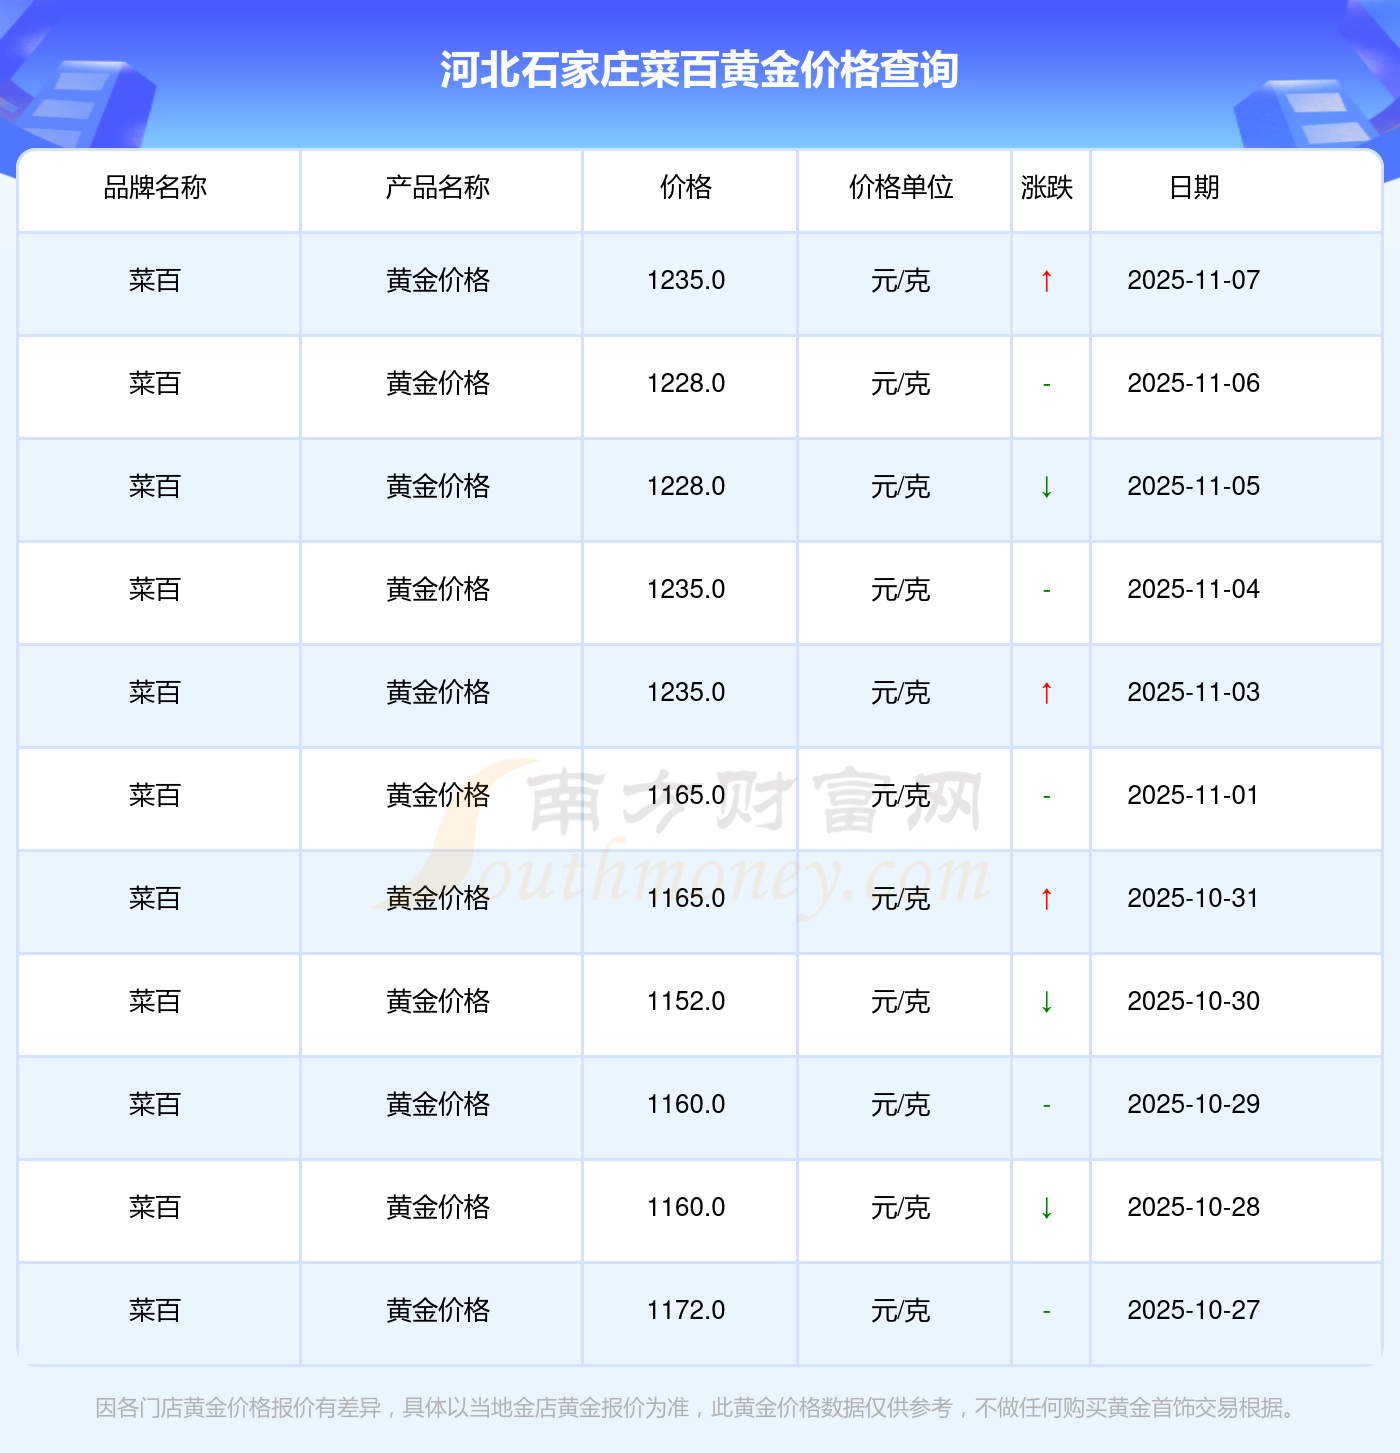This screenshot has width=1400, height=1453.
Task: Click the green down arrow for 2025-10-28
Action: (1046, 1208)
